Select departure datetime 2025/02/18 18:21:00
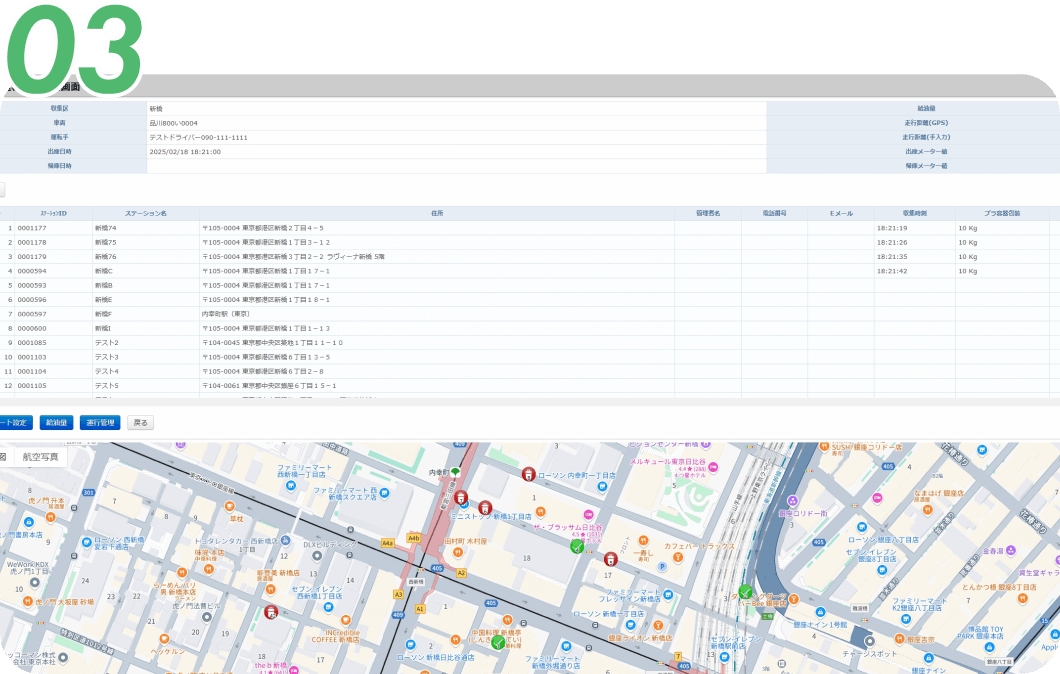1060x674 pixels. pyautogui.click(x=185, y=152)
